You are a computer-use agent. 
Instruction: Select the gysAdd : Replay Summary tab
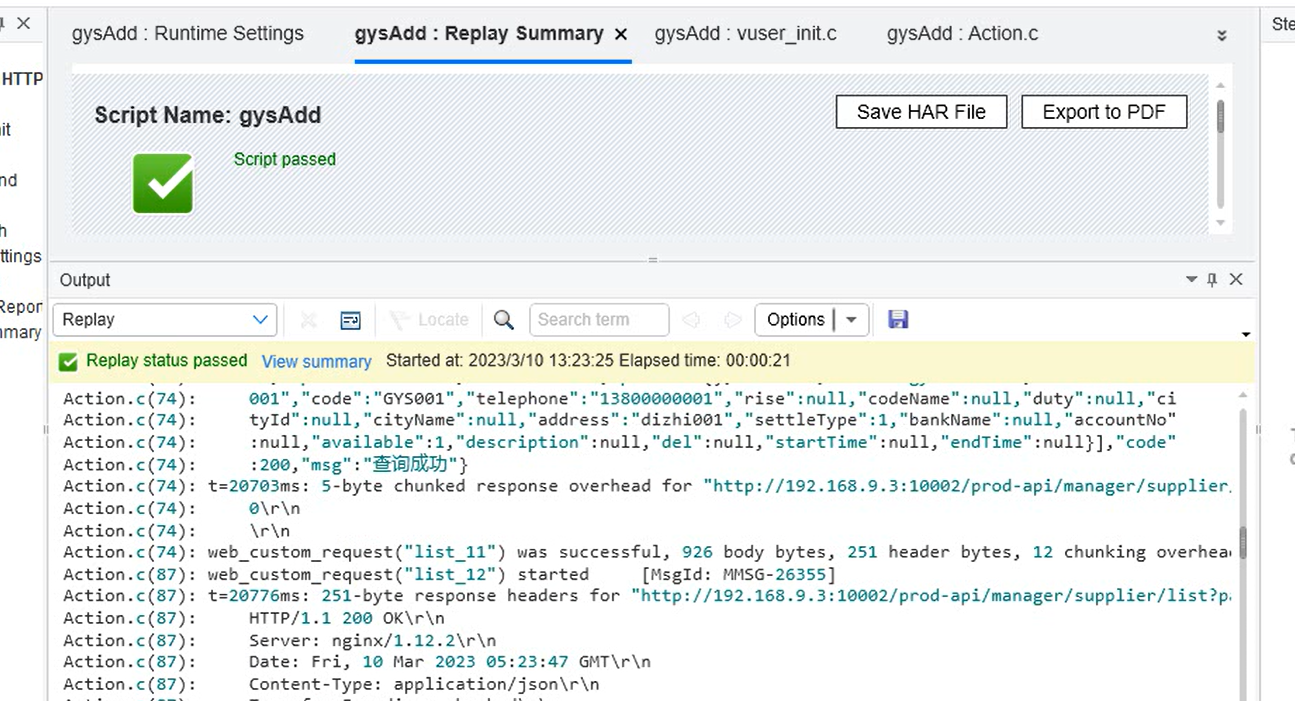tap(478, 33)
